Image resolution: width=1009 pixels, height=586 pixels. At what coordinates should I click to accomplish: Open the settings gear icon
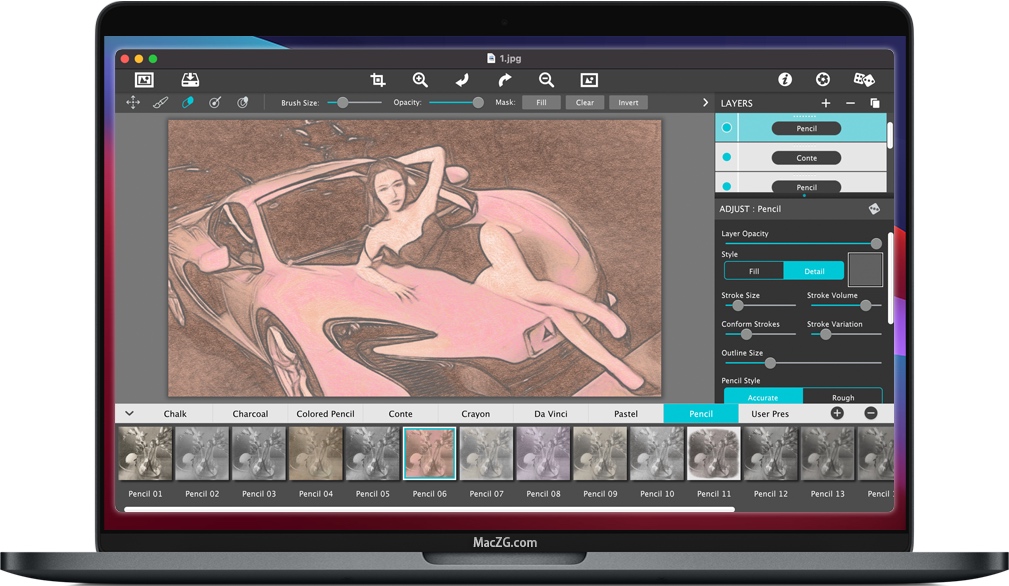coord(822,78)
